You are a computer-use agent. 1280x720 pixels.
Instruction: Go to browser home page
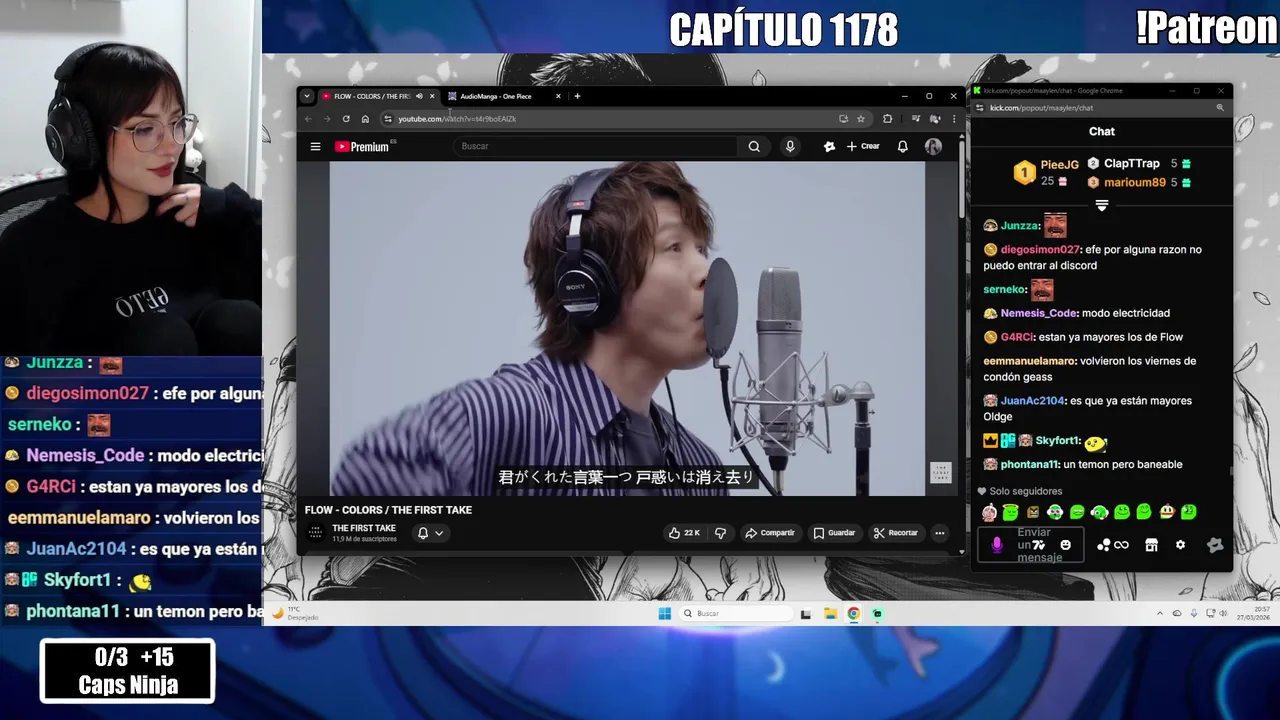(365, 119)
